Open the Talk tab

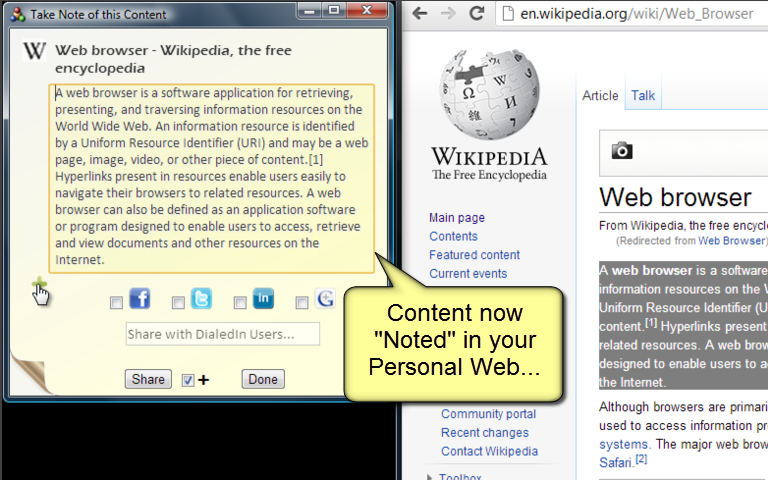(643, 96)
